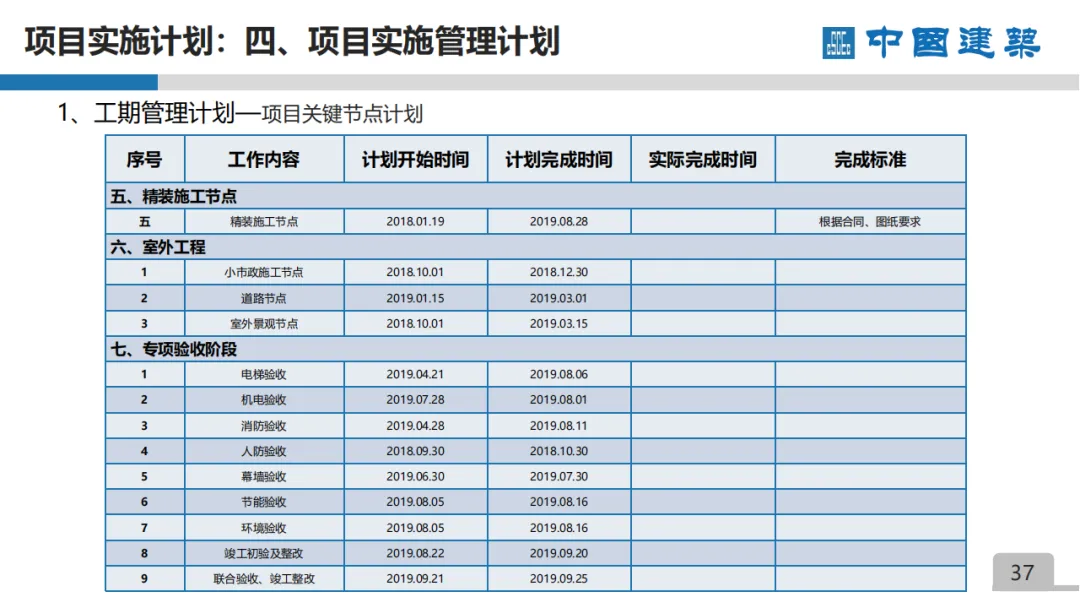1080x608 pixels.
Task: Click finish date 2019.09.25
Action: coord(559,579)
